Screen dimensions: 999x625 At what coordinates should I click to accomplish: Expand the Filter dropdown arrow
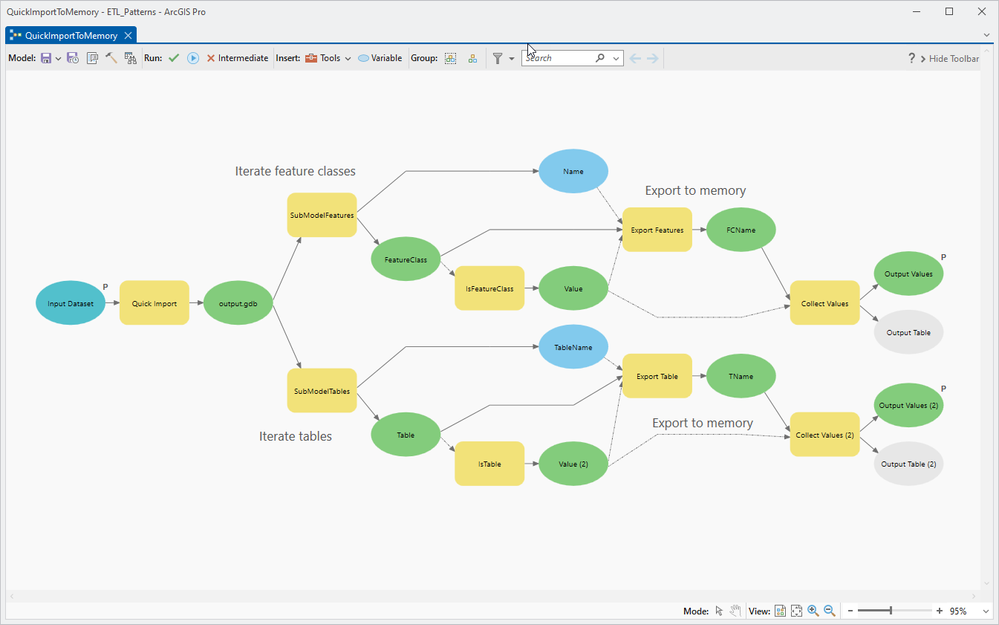click(x=512, y=59)
